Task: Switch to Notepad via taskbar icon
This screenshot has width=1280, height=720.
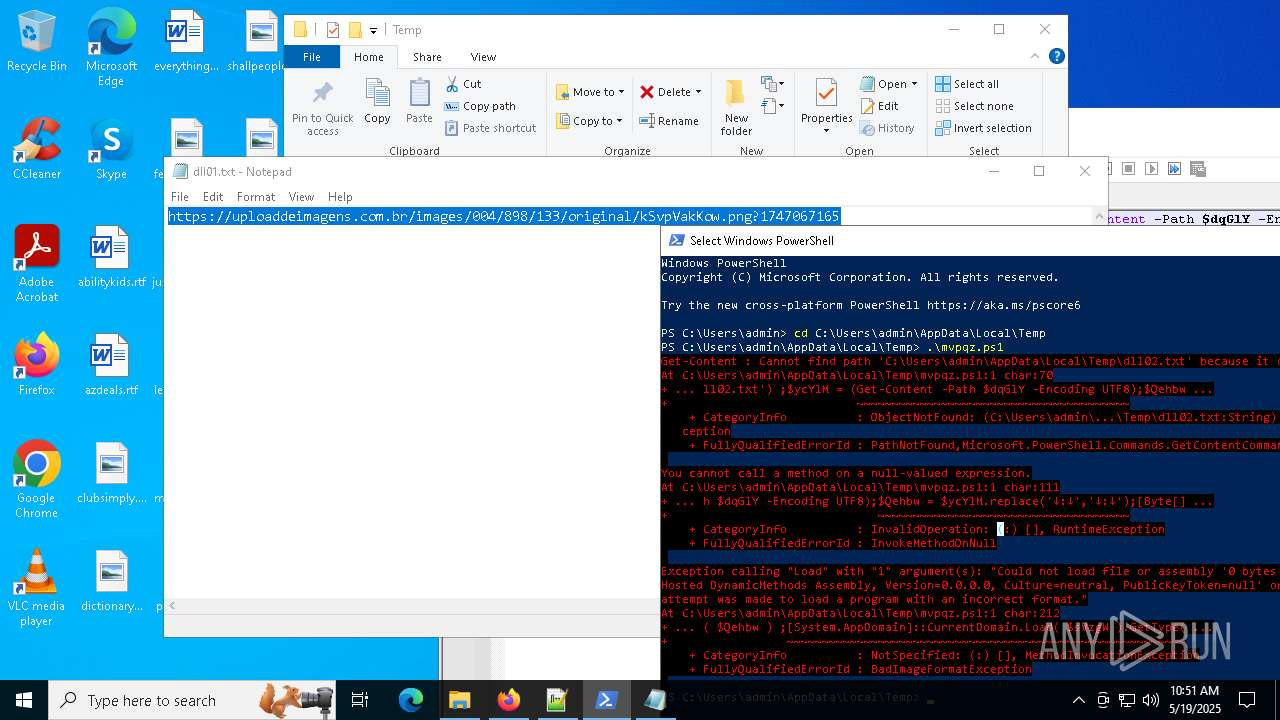Action: [655, 700]
